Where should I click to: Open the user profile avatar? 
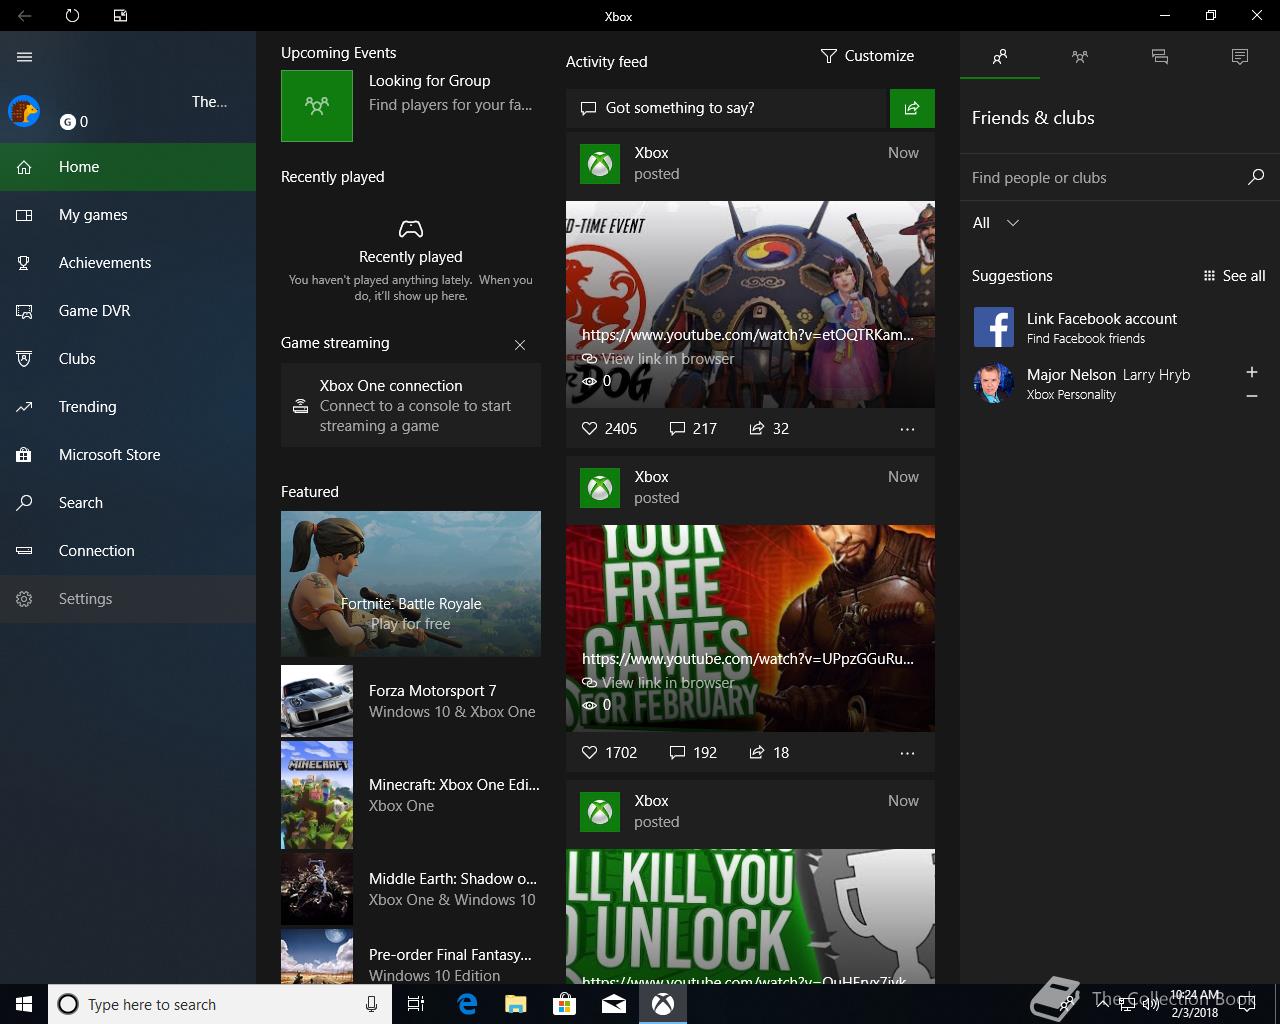coord(24,110)
